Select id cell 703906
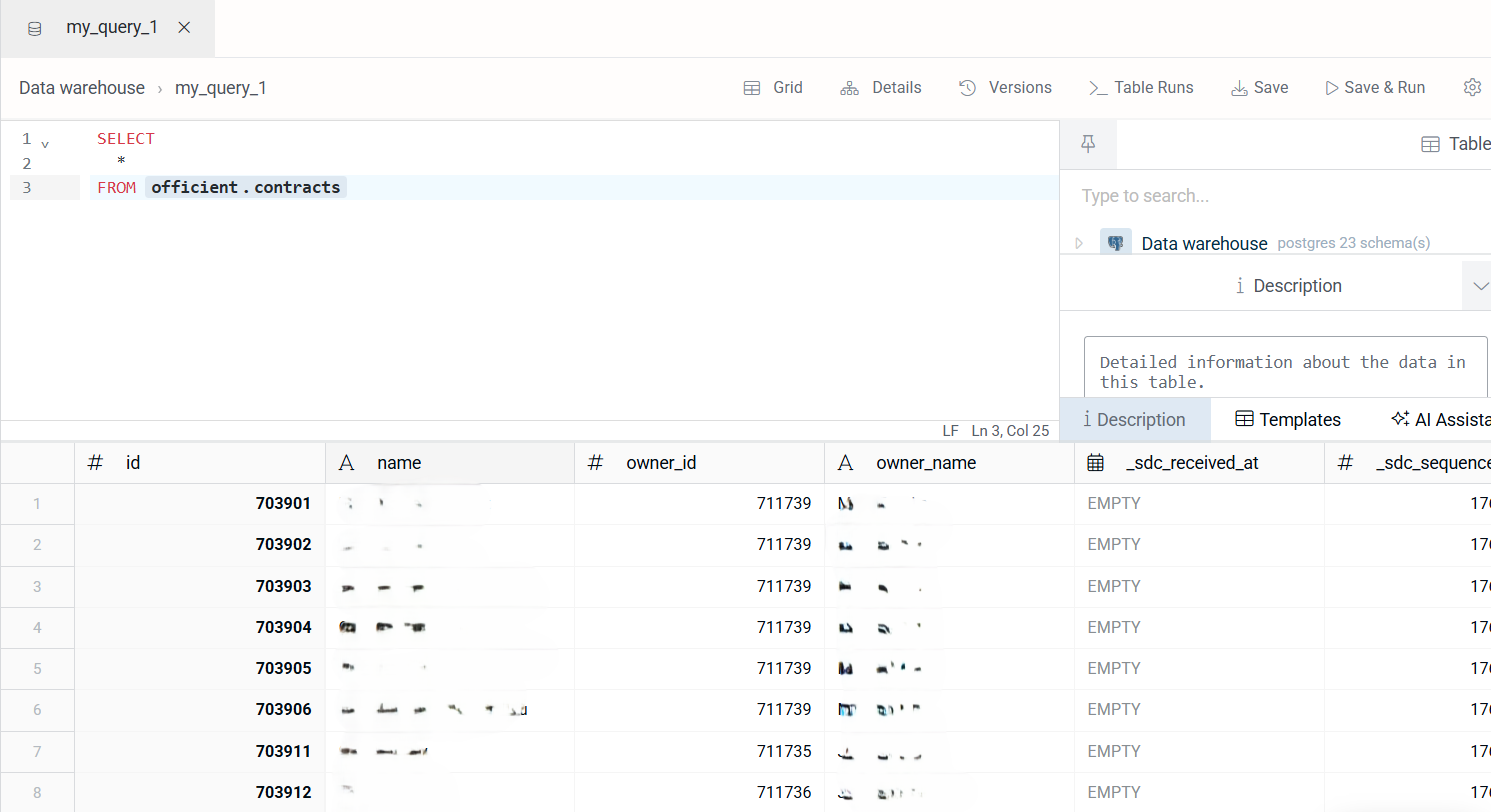1491x812 pixels. tap(200, 710)
